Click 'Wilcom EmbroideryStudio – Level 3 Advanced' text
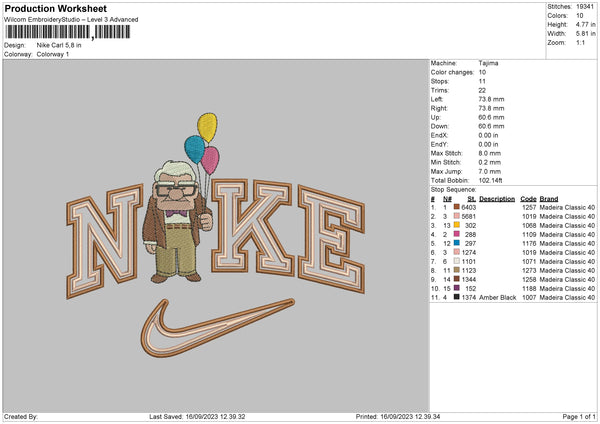The image size is (600, 424). pyautogui.click(x=71, y=20)
